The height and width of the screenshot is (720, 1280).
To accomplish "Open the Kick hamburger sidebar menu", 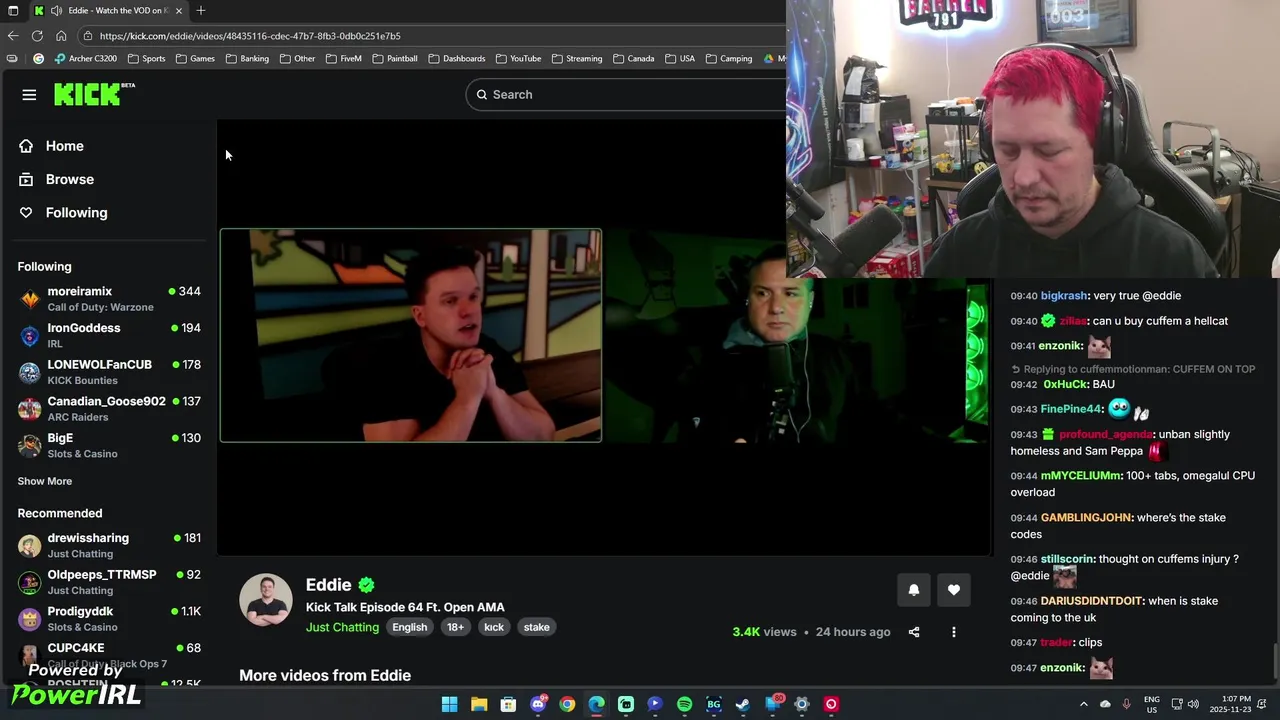I will pos(29,95).
